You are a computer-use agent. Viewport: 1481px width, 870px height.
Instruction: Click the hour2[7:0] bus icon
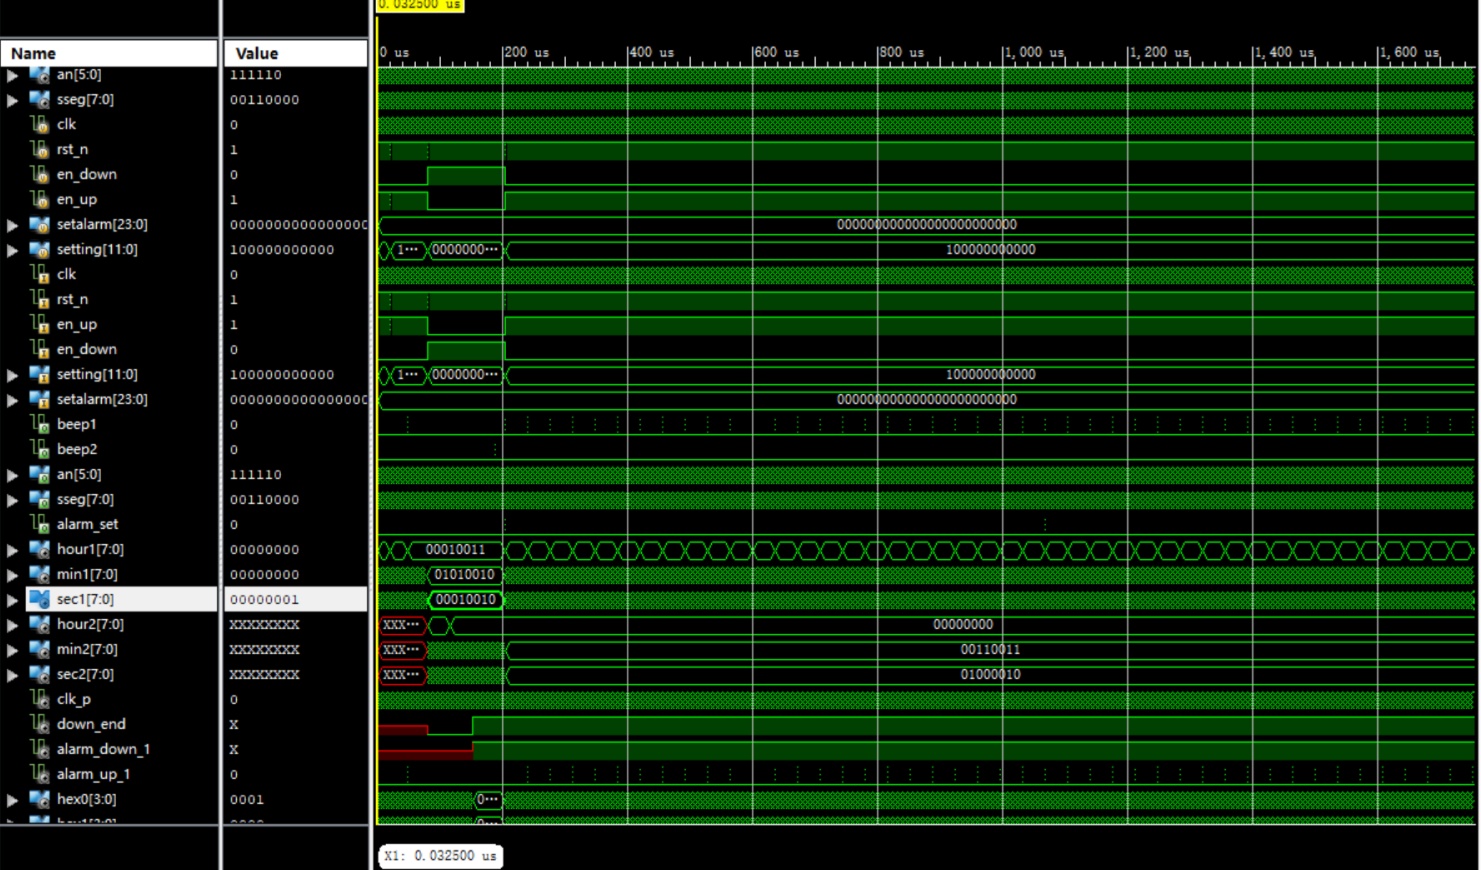point(40,624)
